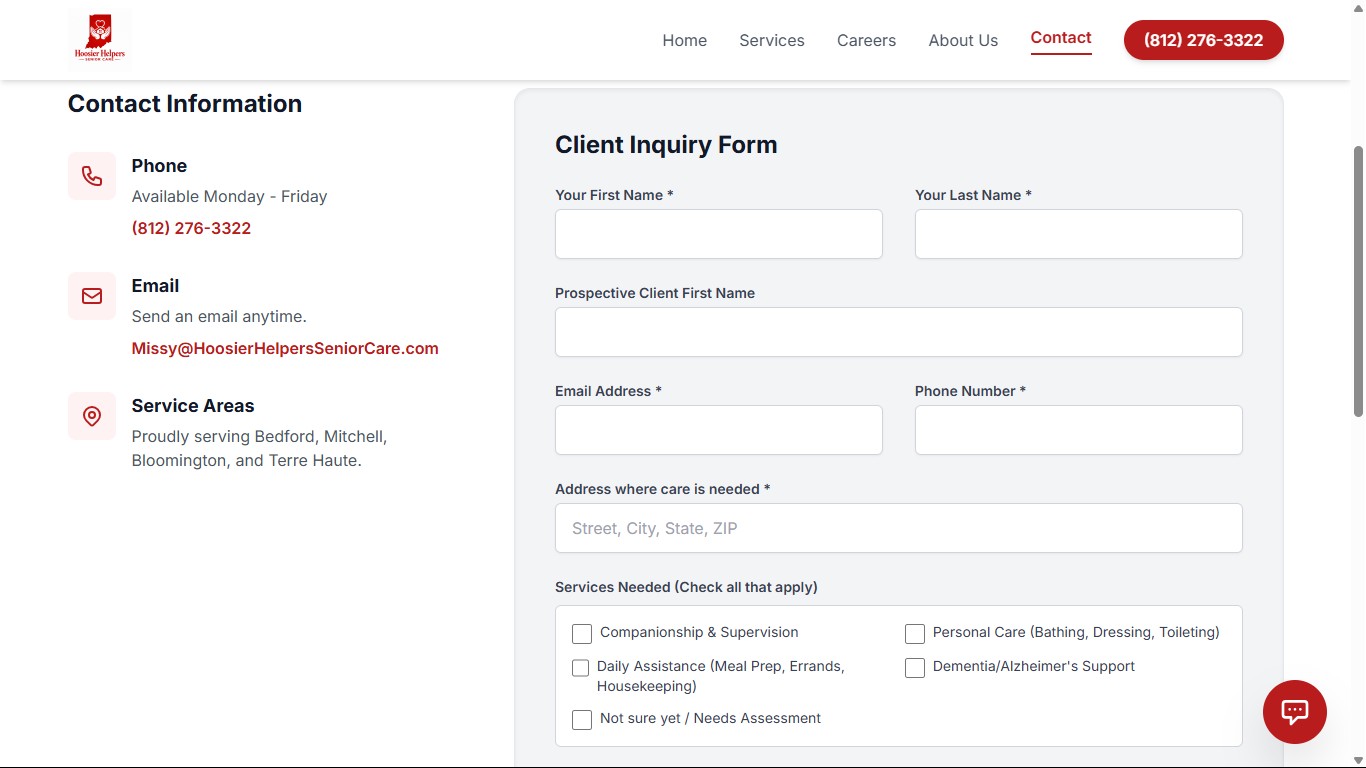Click the Send an email anytime text
The width and height of the screenshot is (1366, 768).
pyautogui.click(x=219, y=316)
